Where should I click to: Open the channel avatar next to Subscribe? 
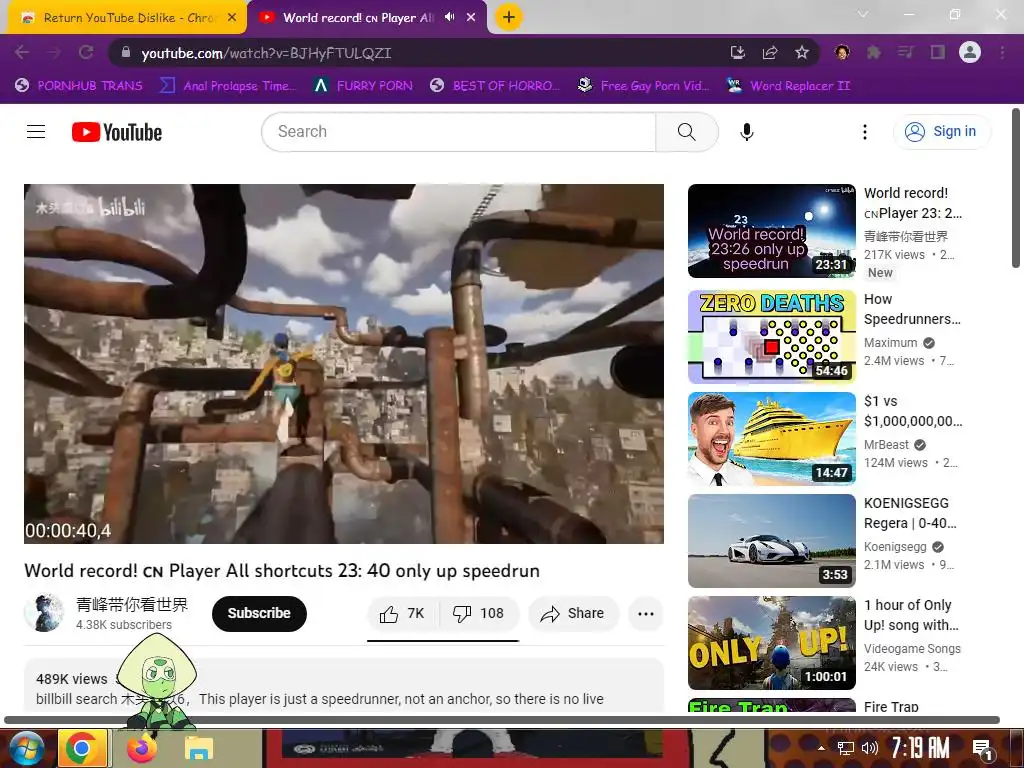pyautogui.click(x=44, y=613)
